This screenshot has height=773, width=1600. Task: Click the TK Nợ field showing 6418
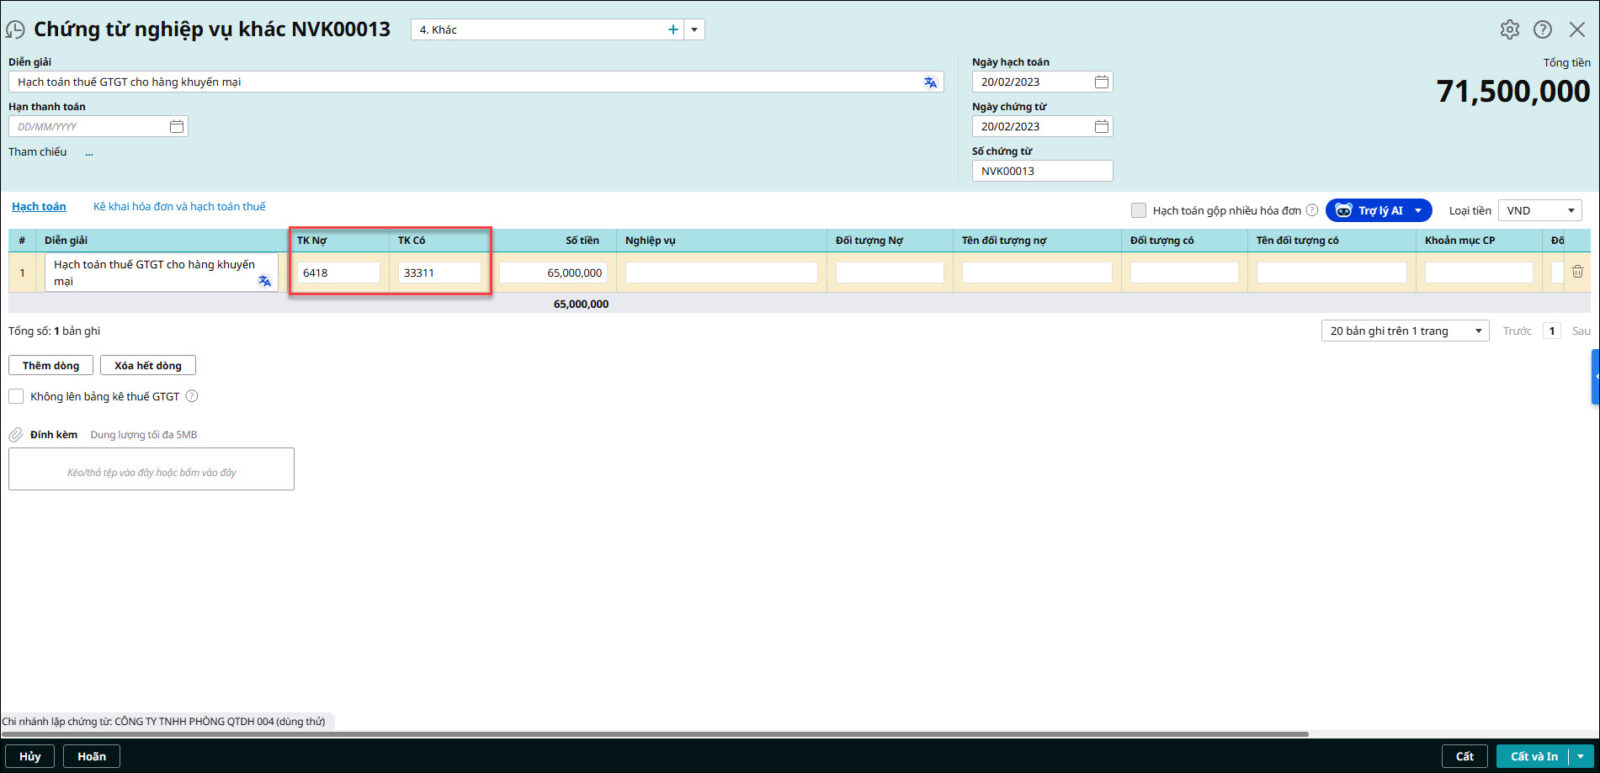(338, 273)
